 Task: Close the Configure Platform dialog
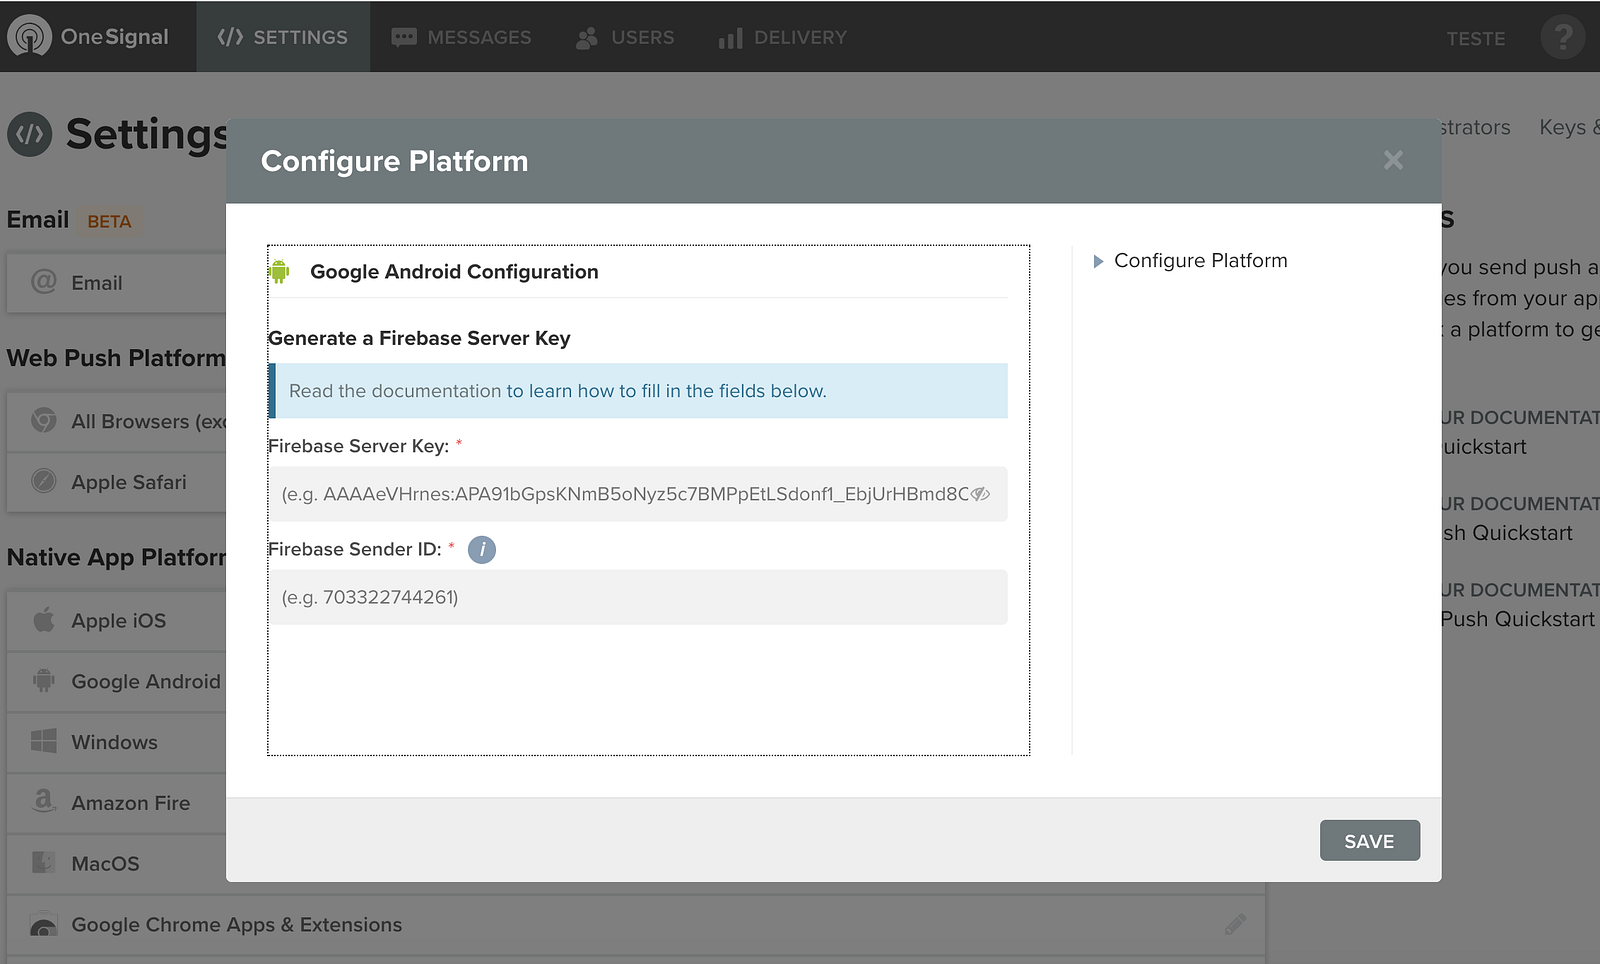tap(1393, 160)
